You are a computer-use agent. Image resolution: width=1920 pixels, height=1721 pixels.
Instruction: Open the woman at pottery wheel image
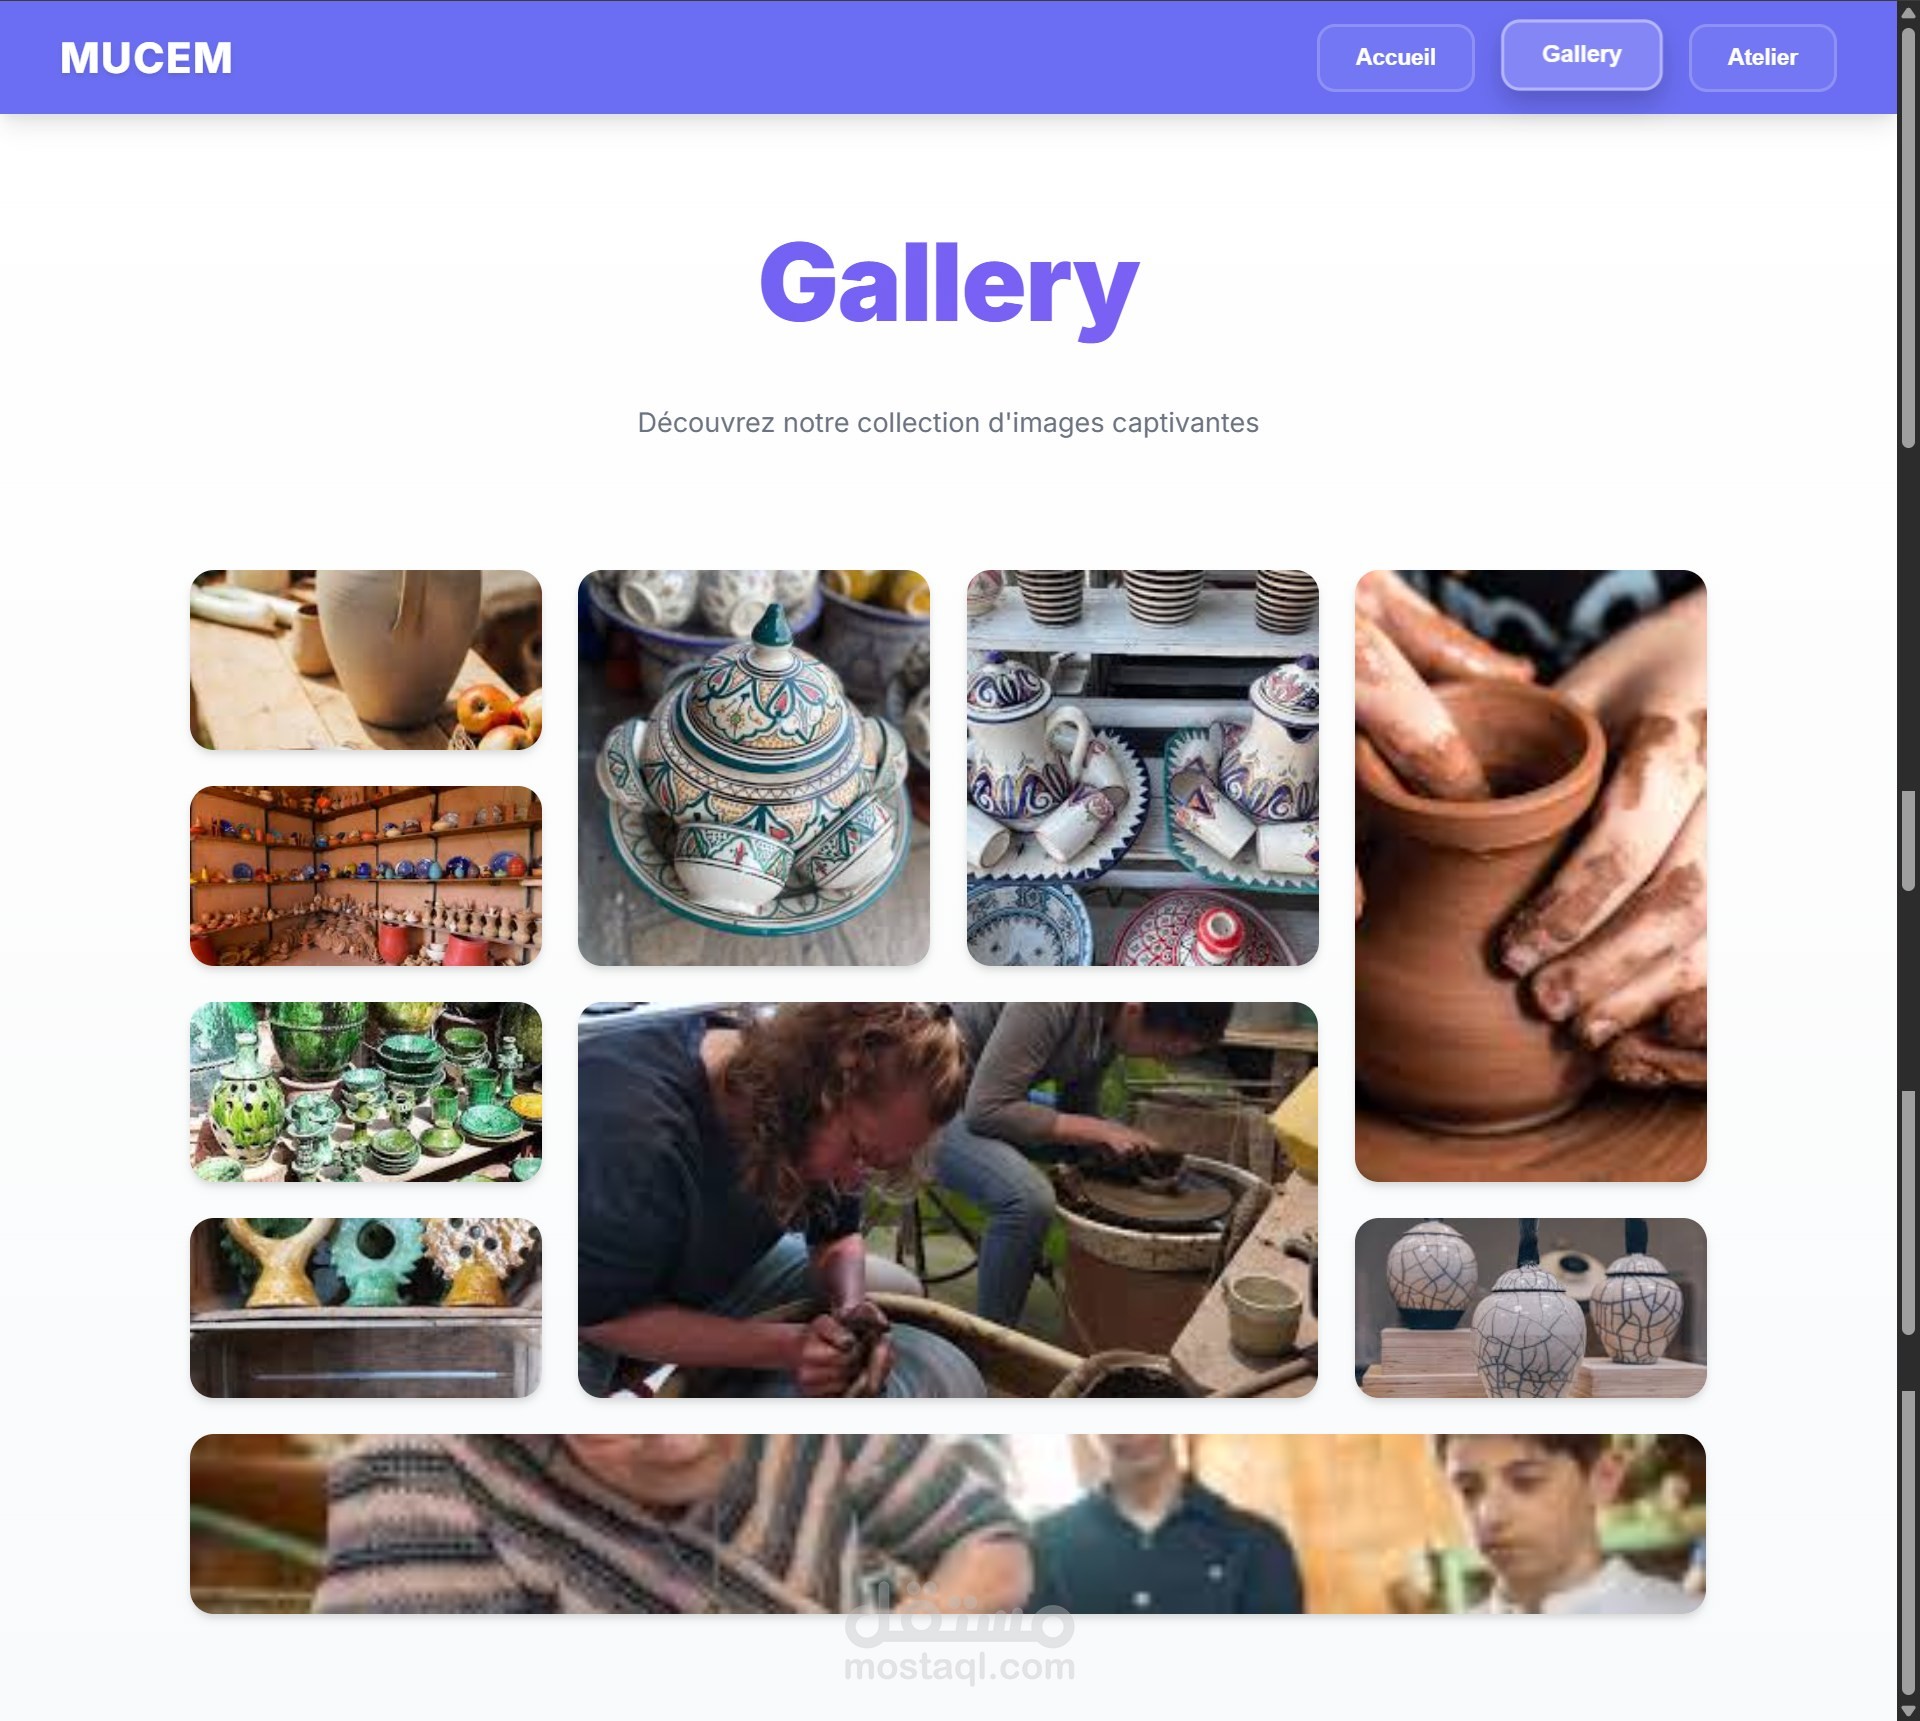pyautogui.click(x=948, y=1200)
